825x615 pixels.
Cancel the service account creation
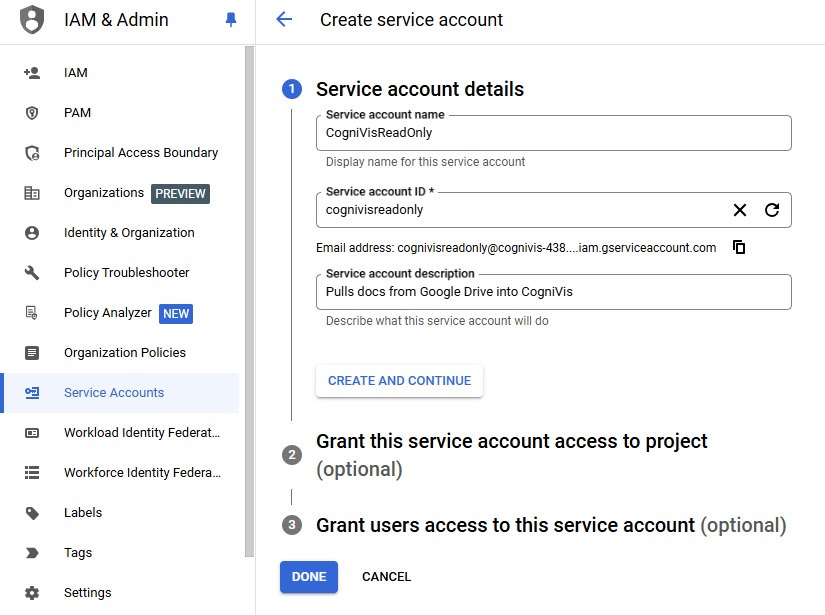386,577
